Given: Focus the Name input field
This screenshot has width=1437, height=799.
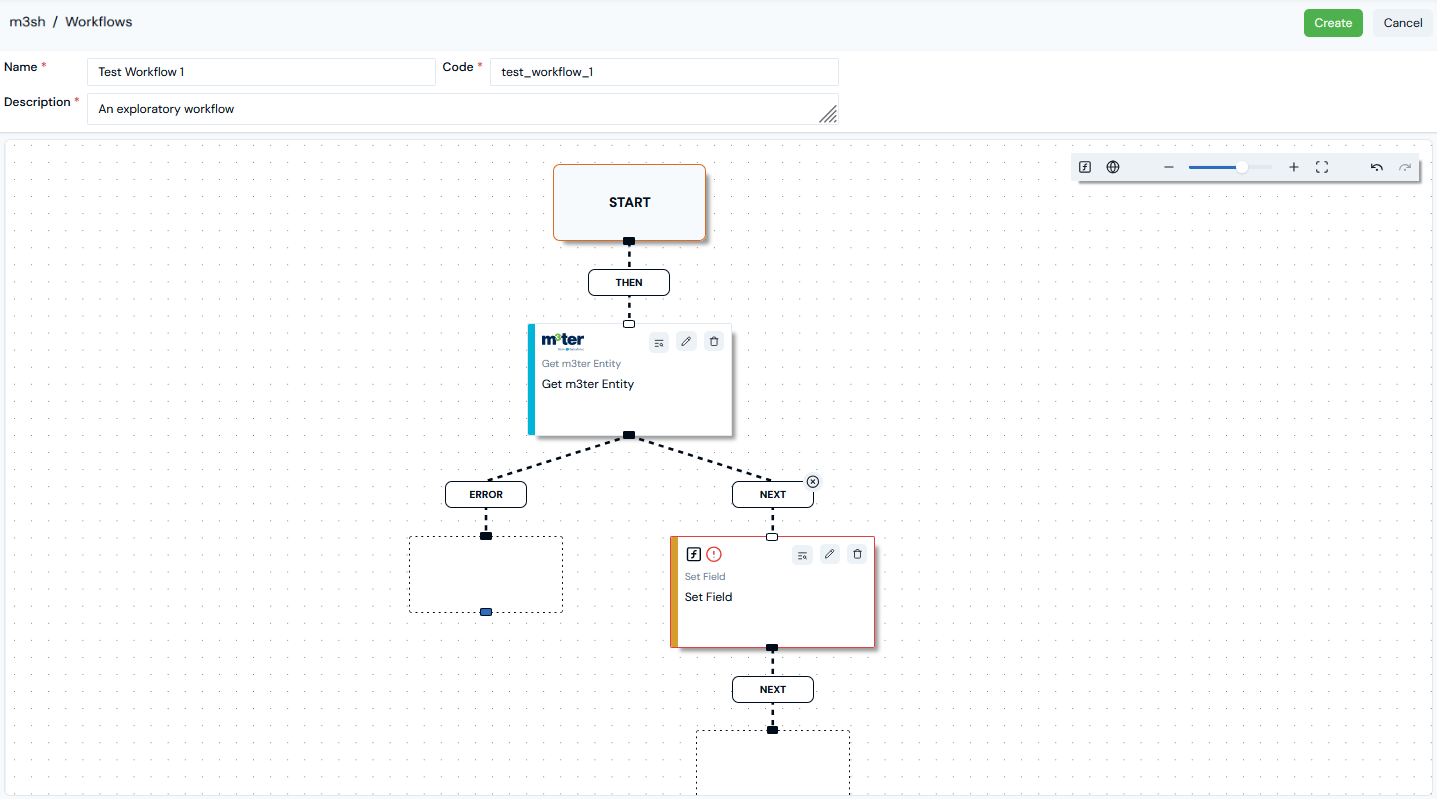Looking at the screenshot, I should 262,72.
